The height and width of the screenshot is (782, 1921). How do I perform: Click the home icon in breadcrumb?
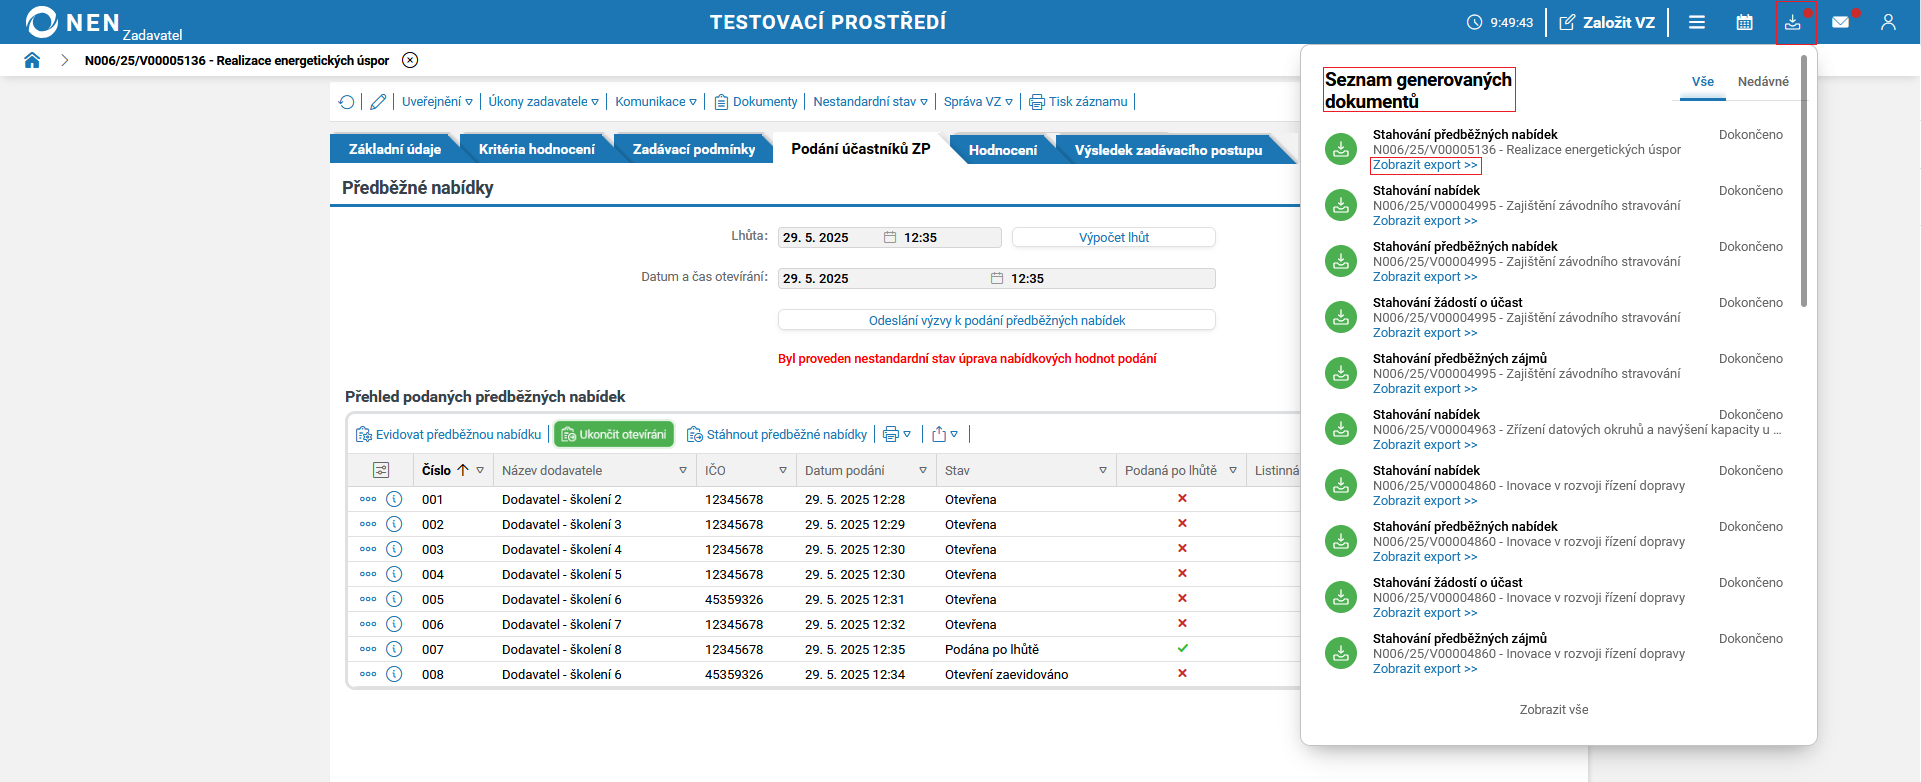coord(32,60)
